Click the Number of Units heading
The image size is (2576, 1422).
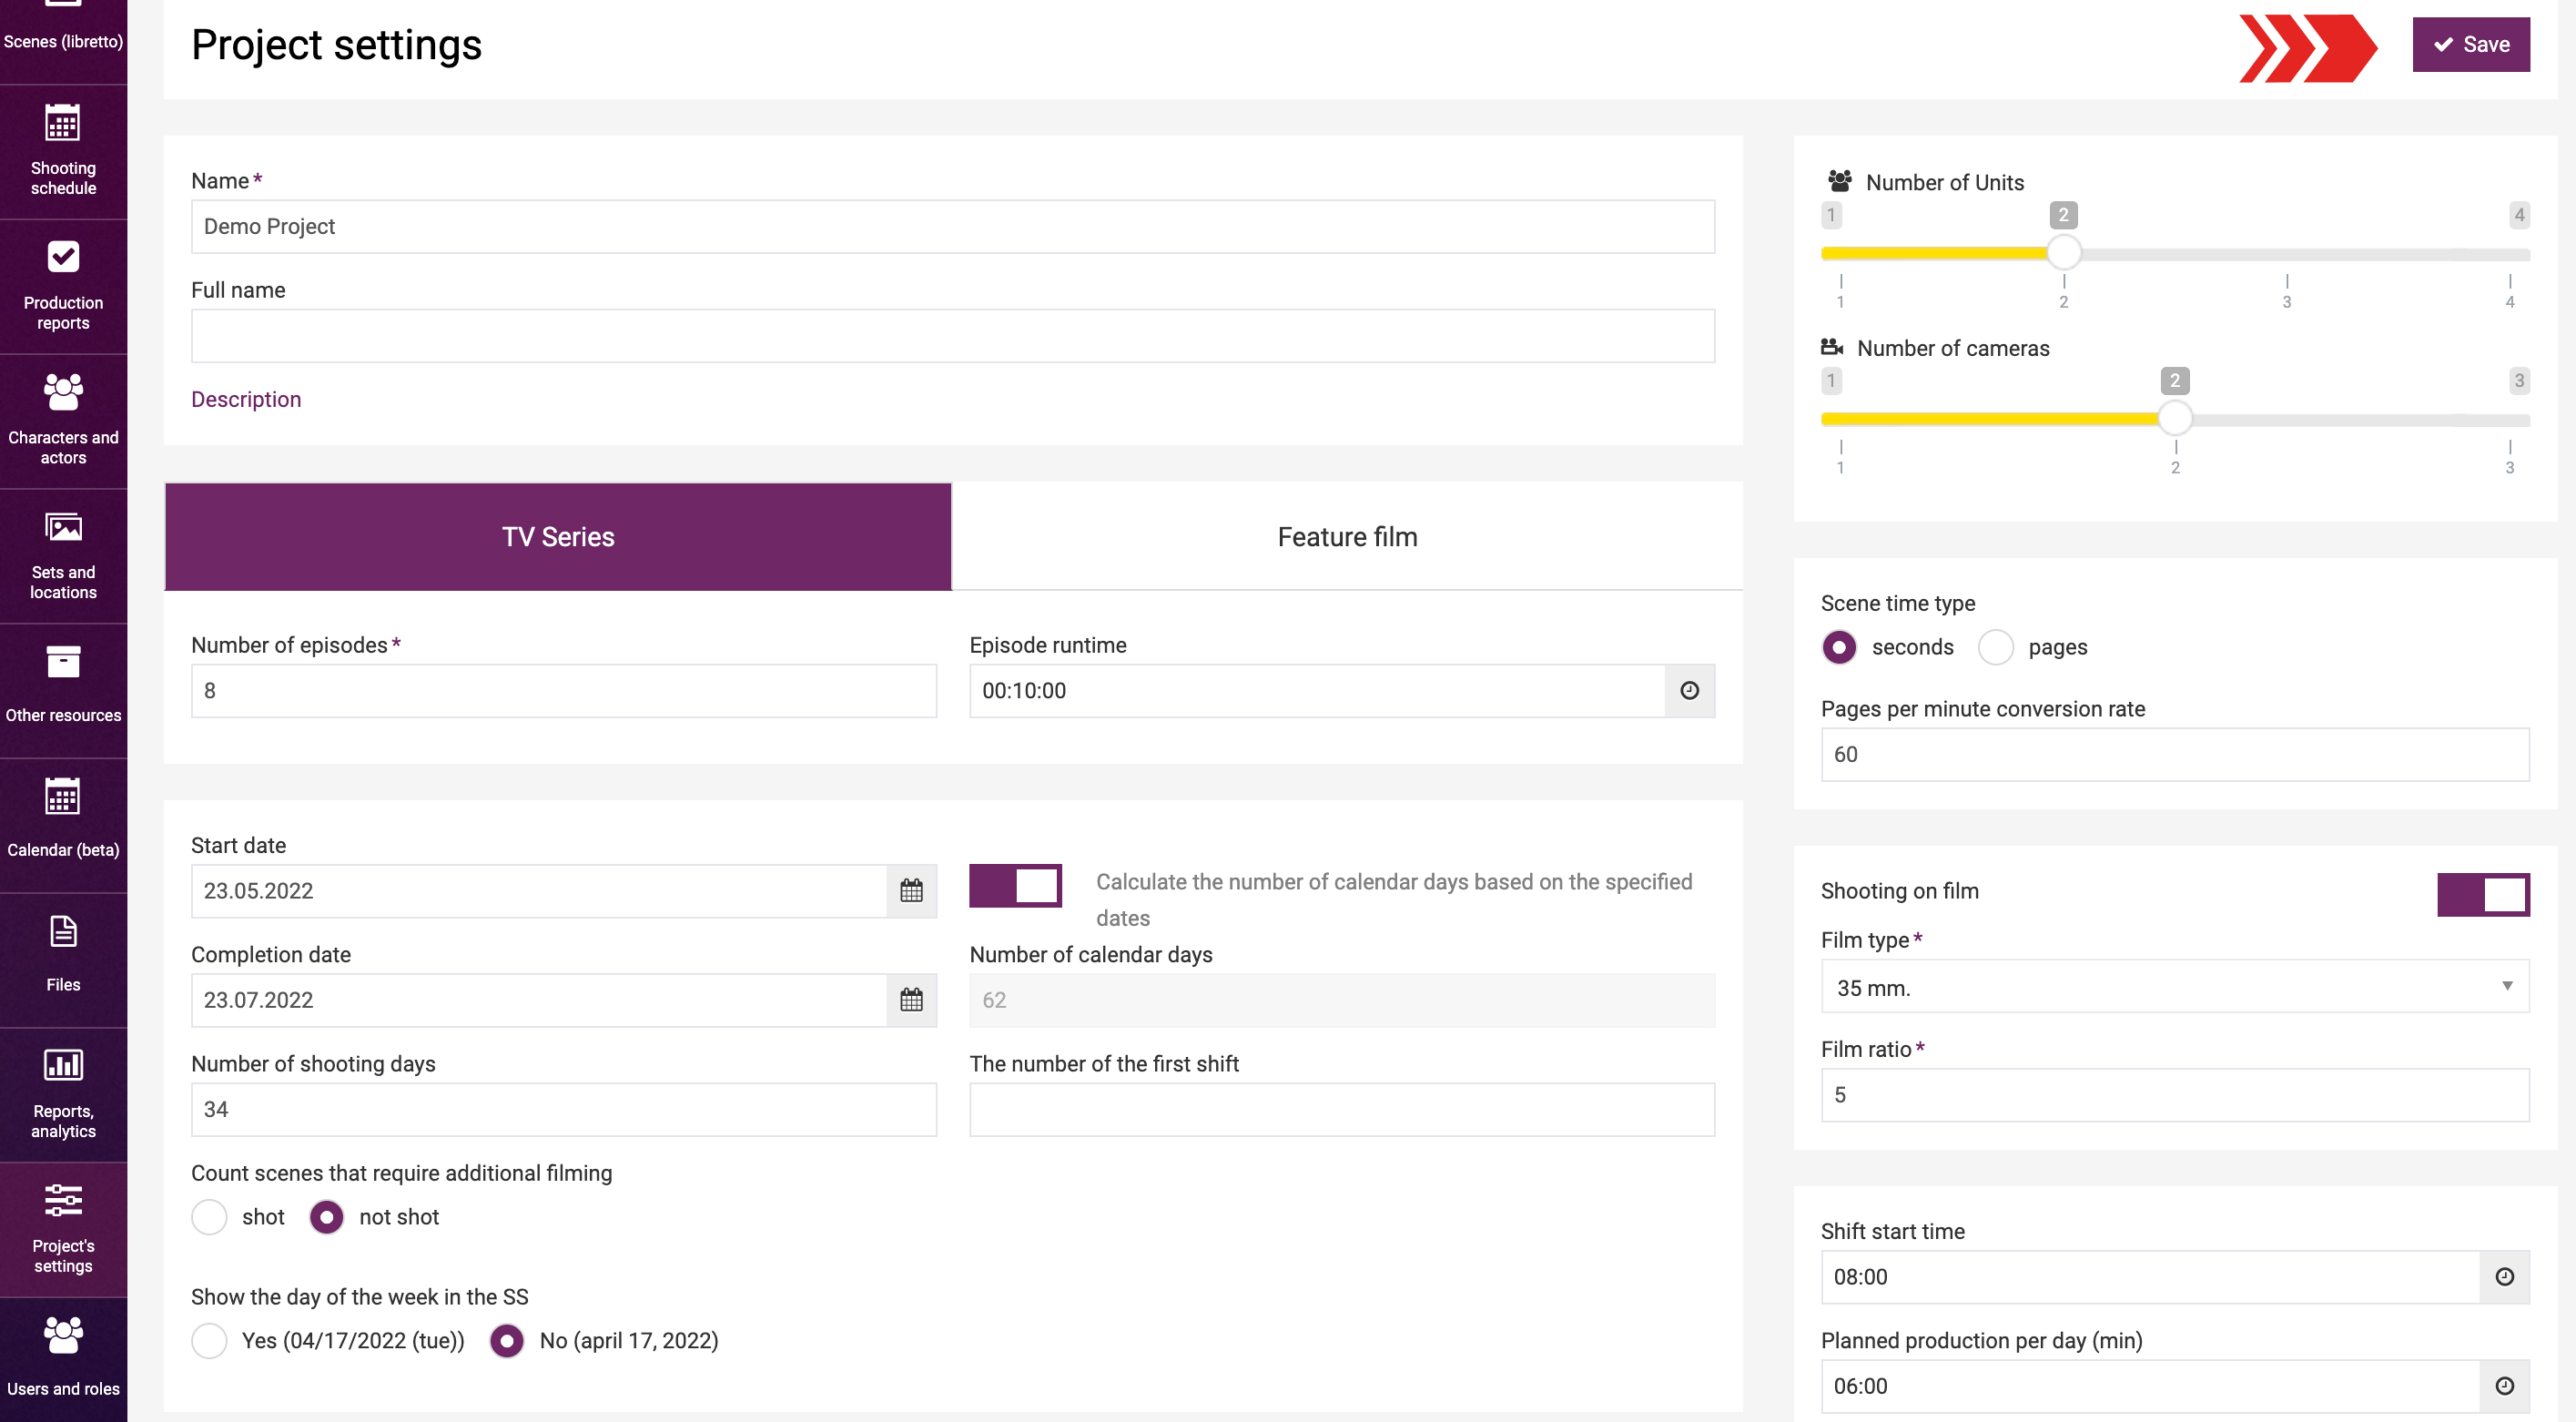(1945, 182)
